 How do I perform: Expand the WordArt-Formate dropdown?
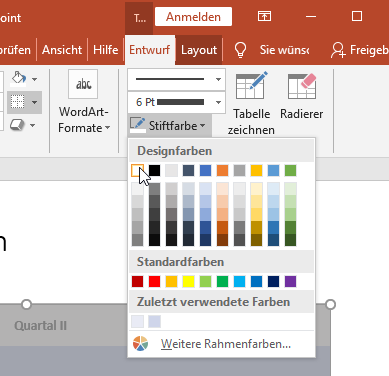coord(107,128)
